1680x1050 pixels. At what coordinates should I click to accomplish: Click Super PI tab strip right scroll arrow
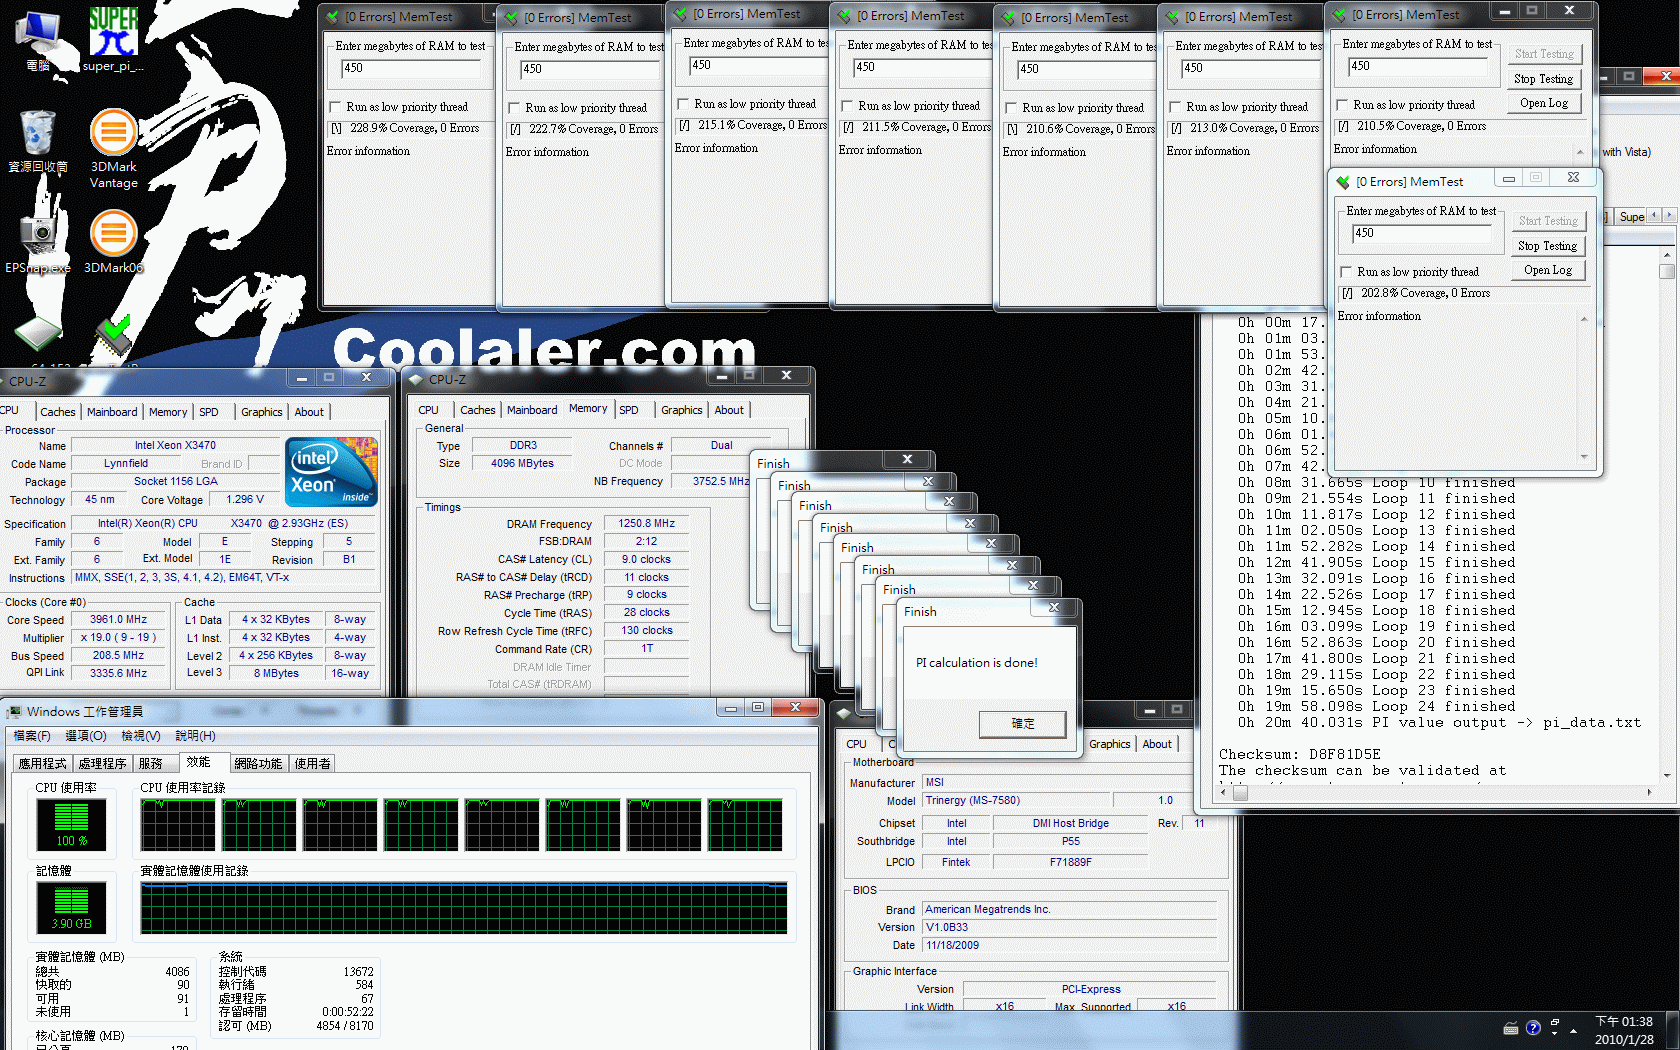click(1669, 216)
